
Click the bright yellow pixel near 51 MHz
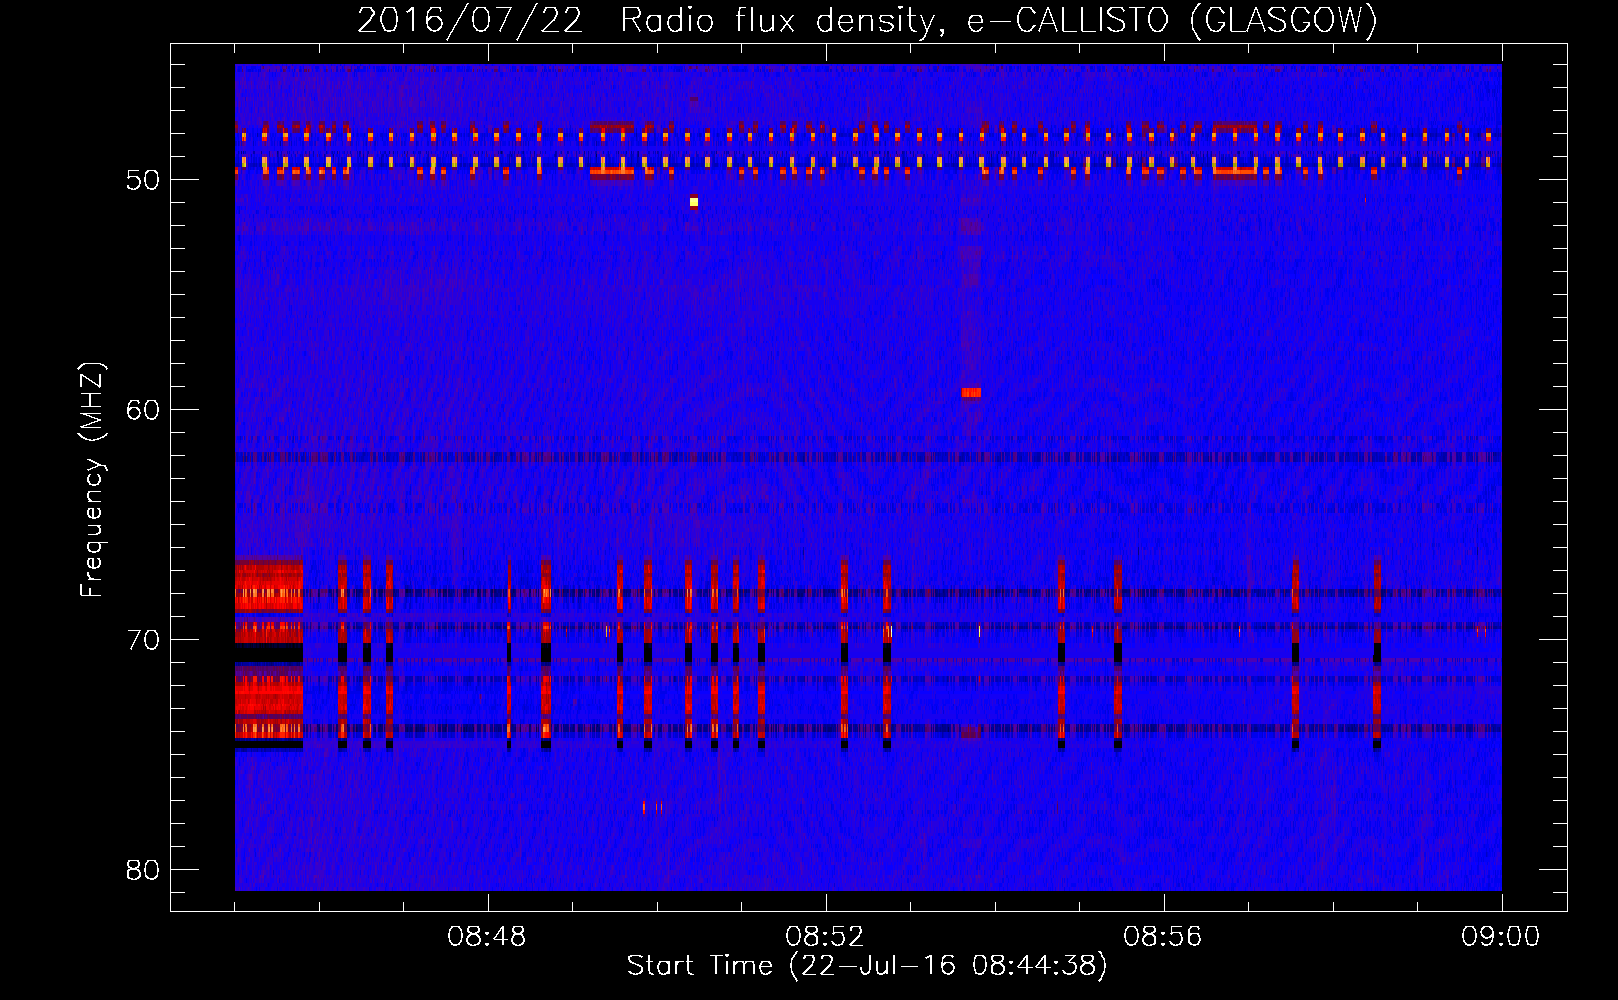coord(694,202)
